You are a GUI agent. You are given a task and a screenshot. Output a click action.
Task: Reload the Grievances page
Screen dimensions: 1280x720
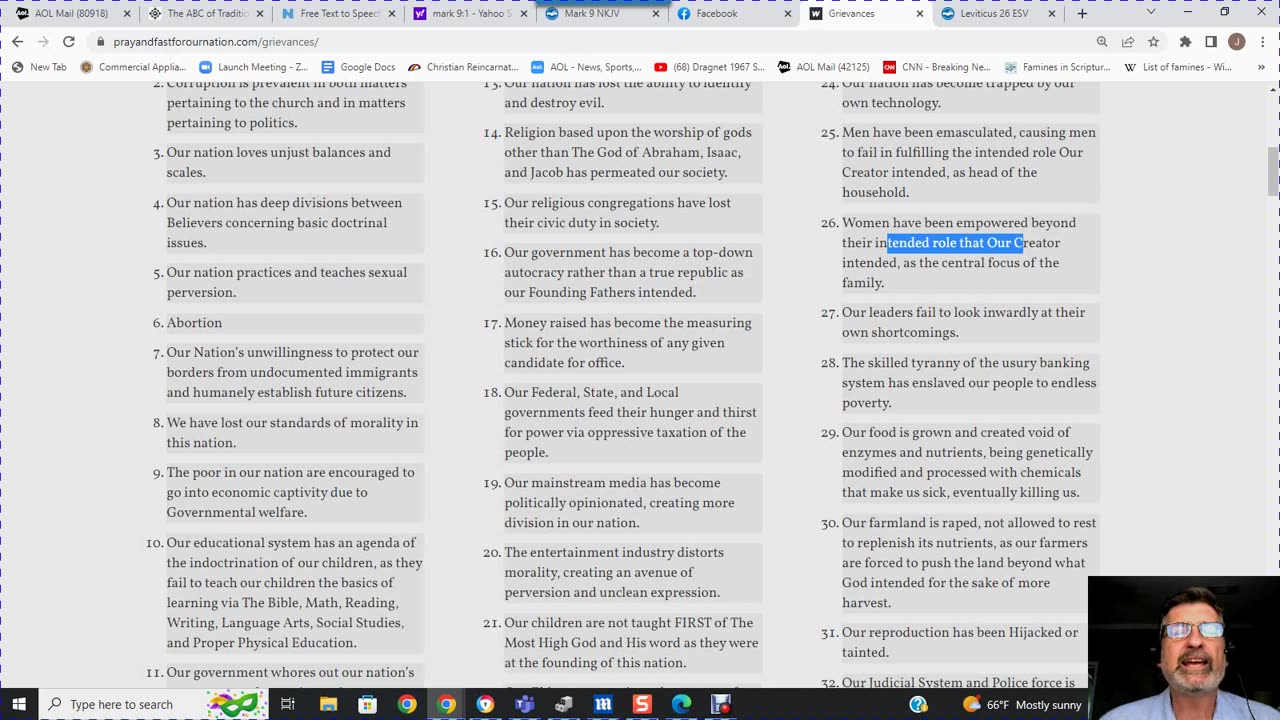[68, 42]
